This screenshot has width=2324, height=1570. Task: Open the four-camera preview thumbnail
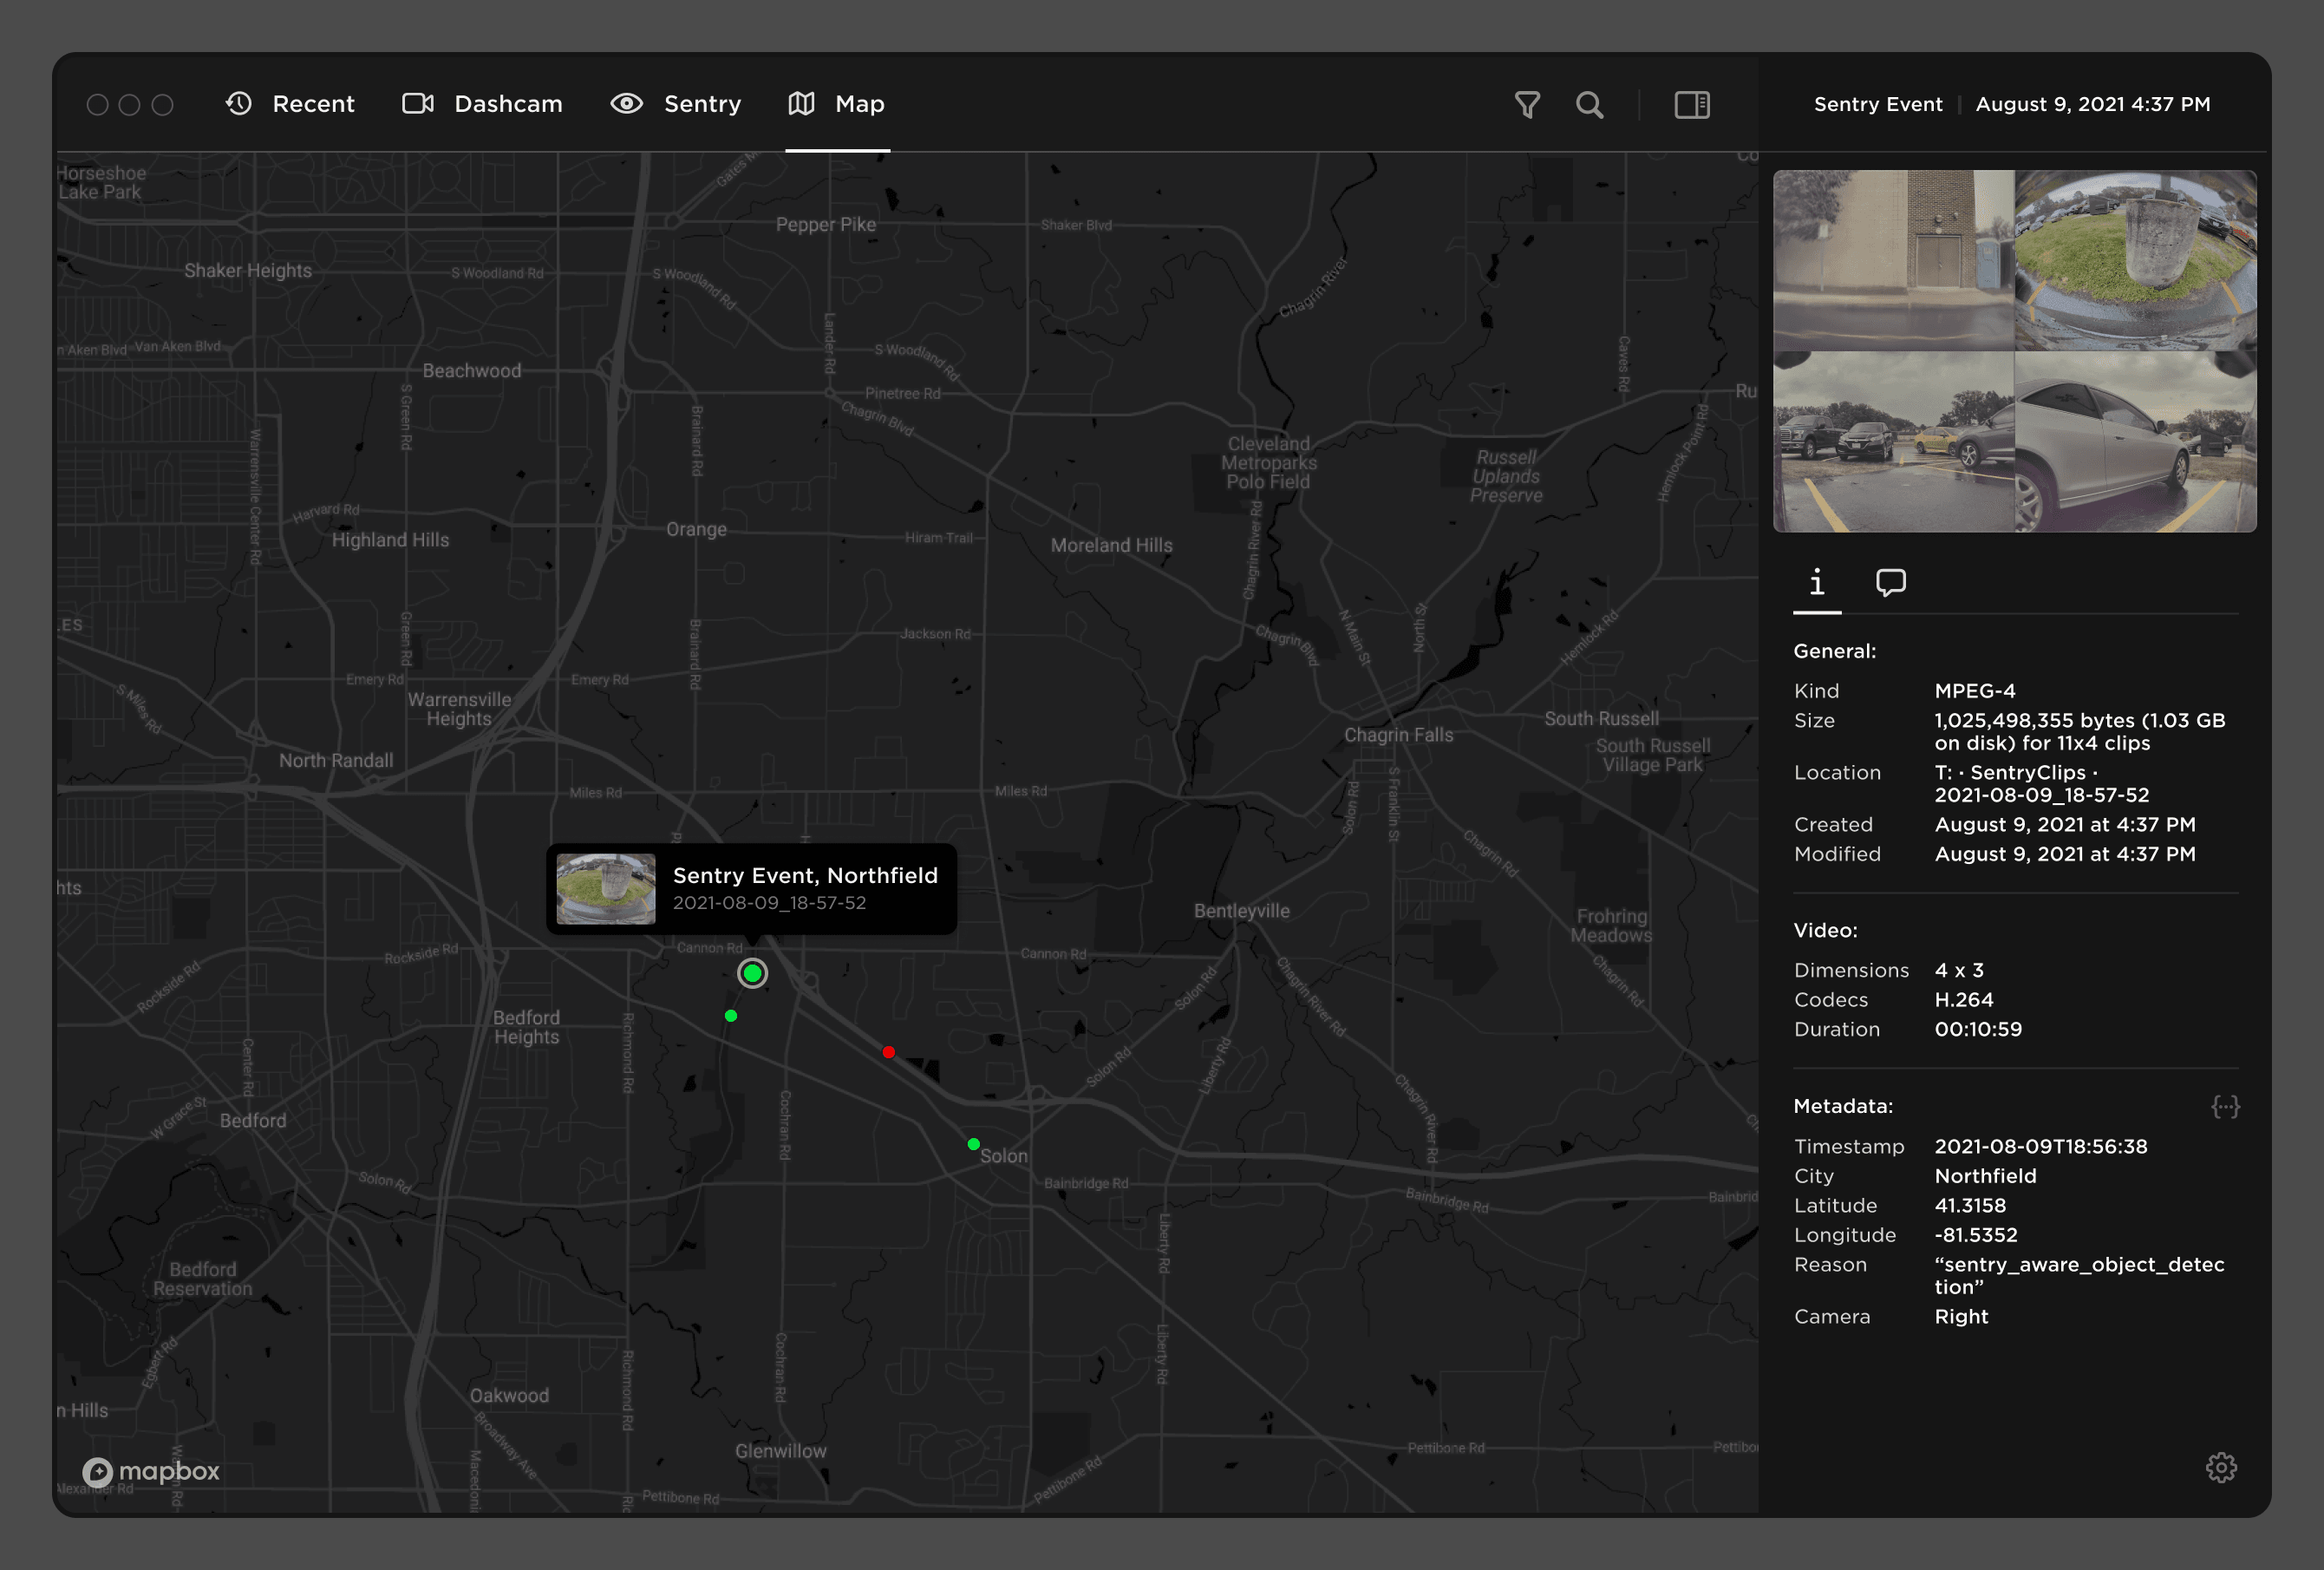point(2014,351)
